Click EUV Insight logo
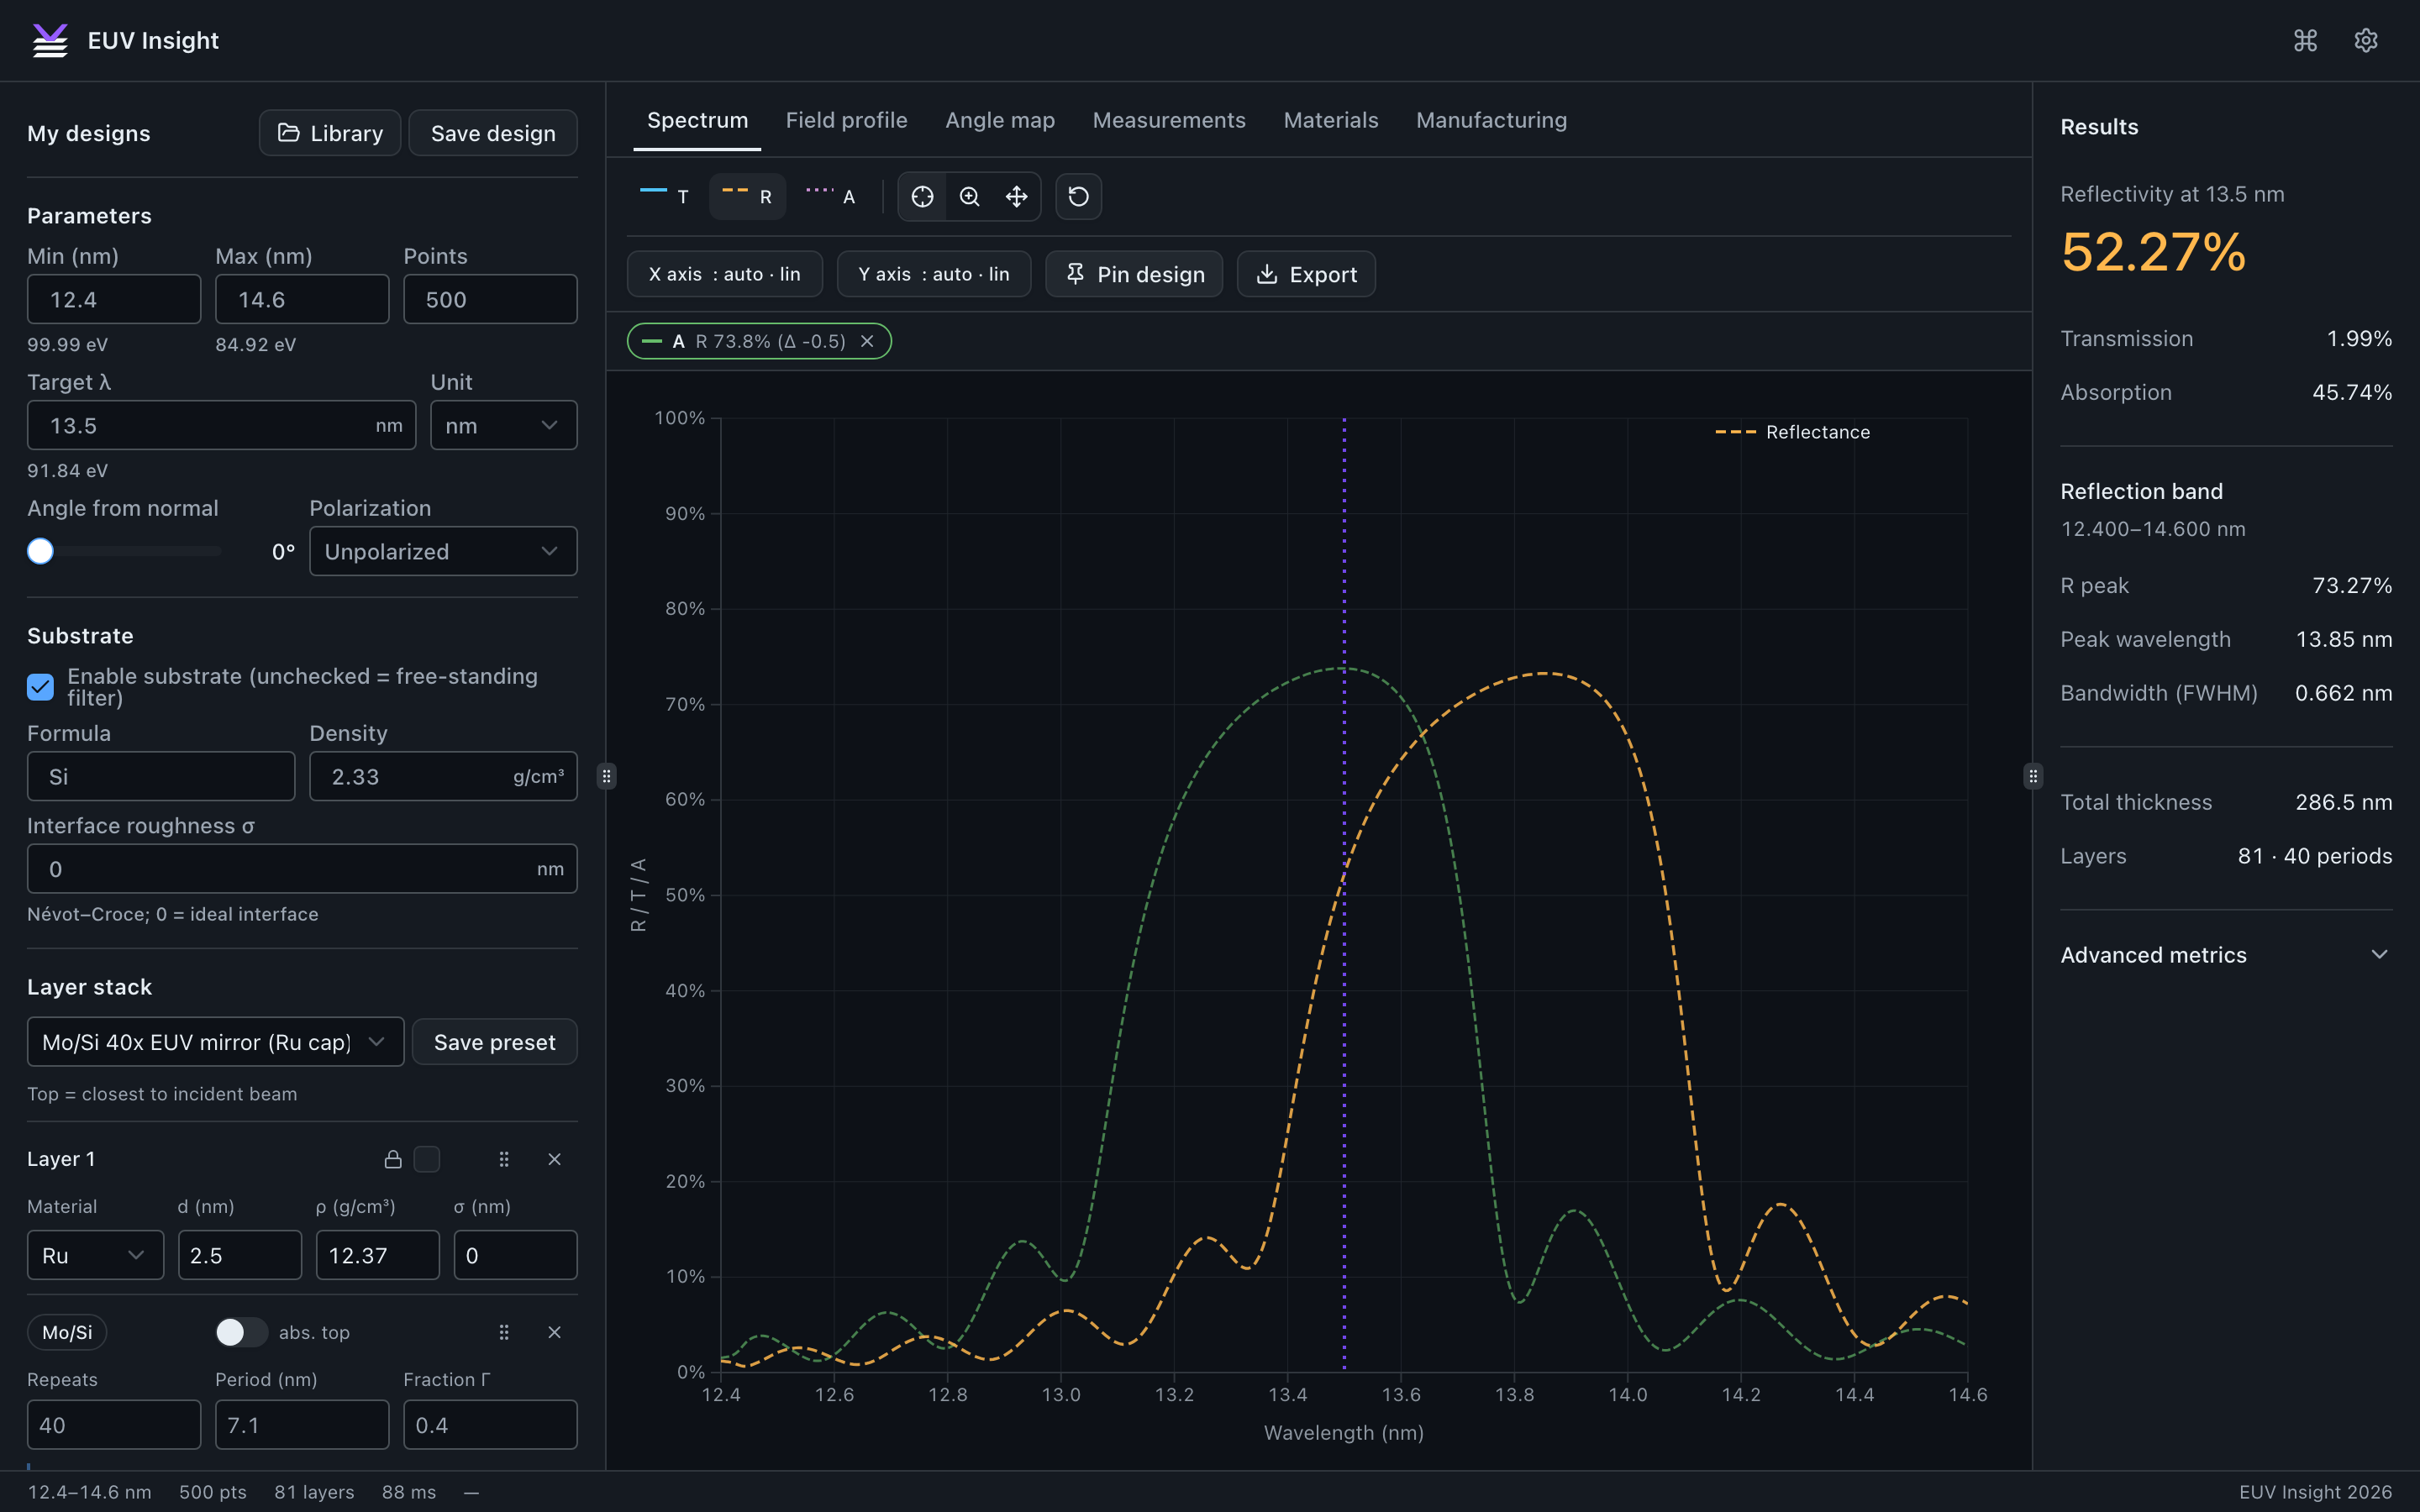Image resolution: width=2420 pixels, height=1512 pixels. click(50, 40)
